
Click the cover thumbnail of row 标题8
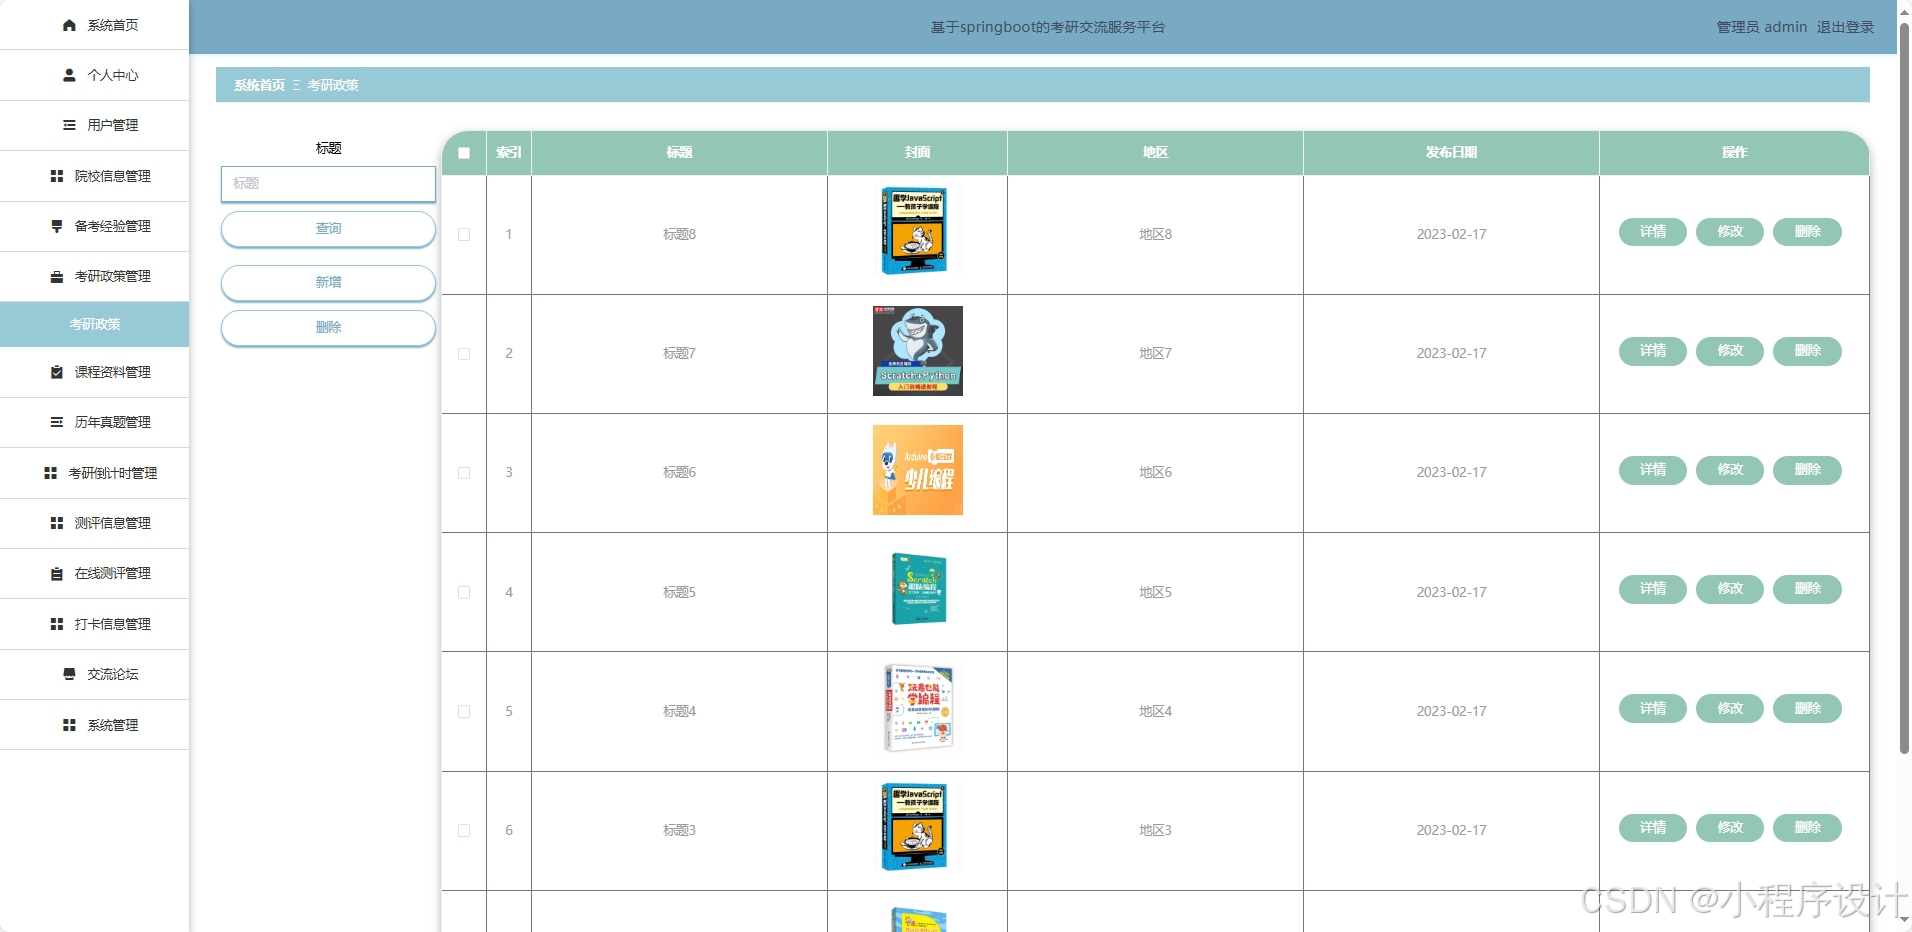917,231
